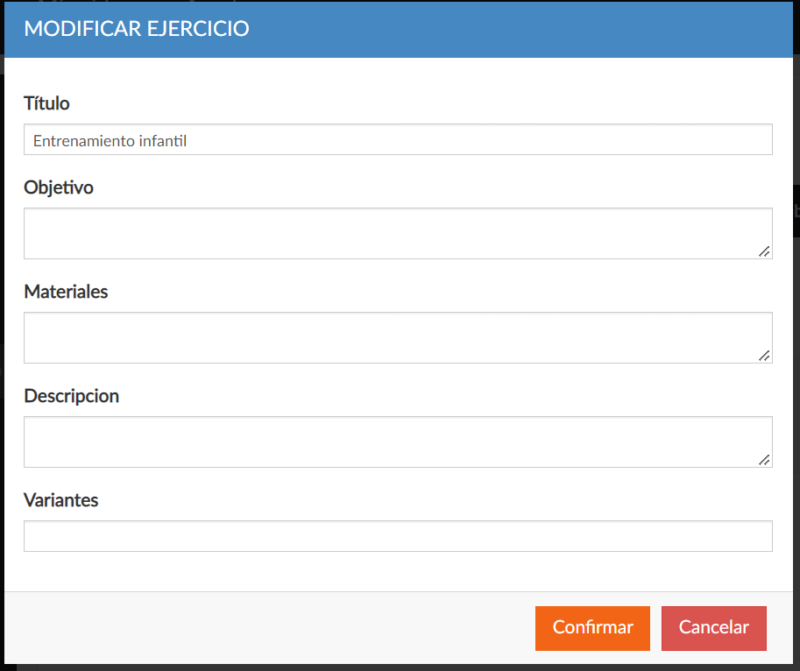Click inside the Materiales text area
800x671 pixels.
click(398, 338)
